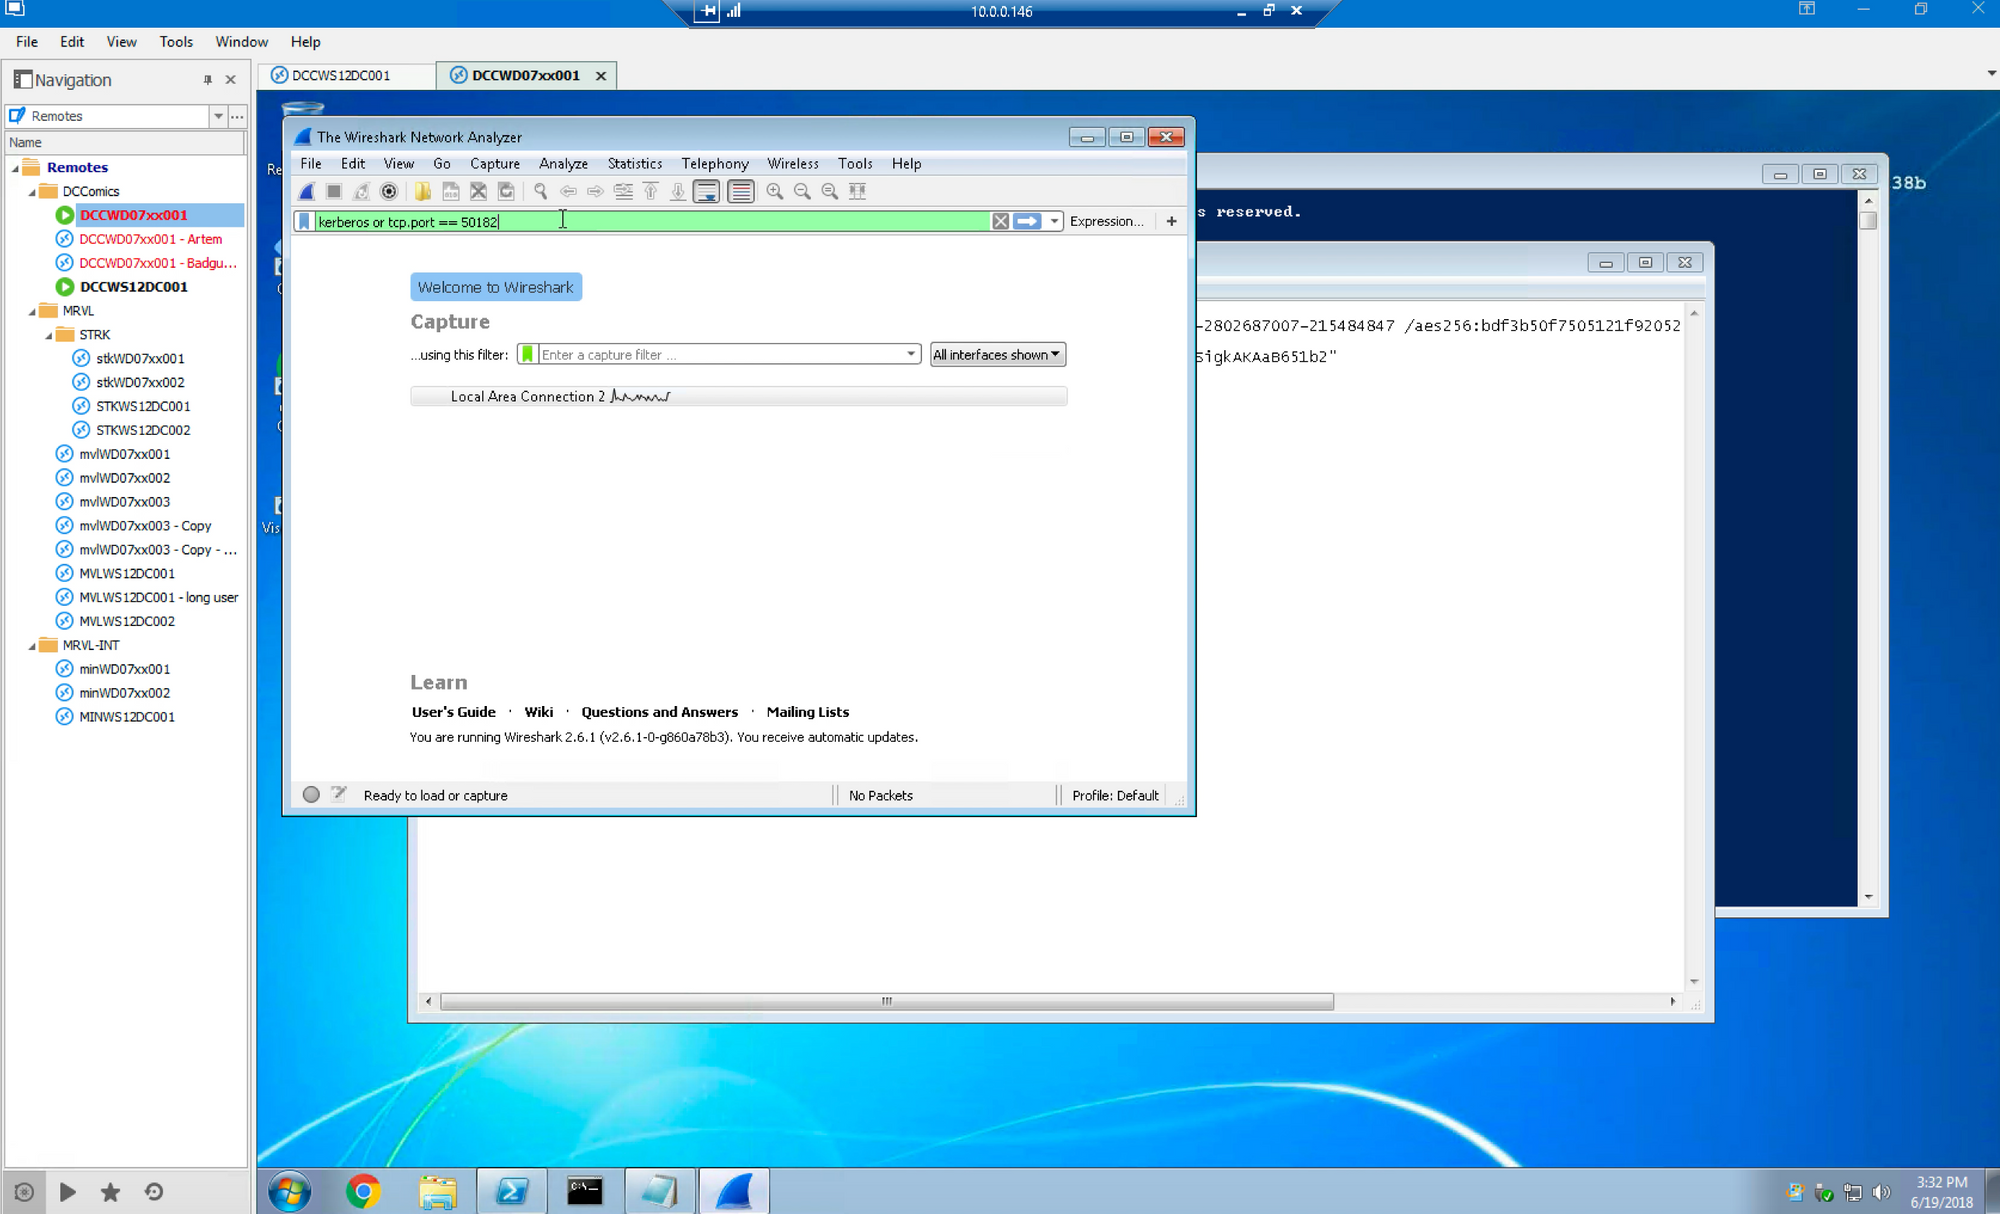
Task: Open the Wiki link
Action: 538,712
